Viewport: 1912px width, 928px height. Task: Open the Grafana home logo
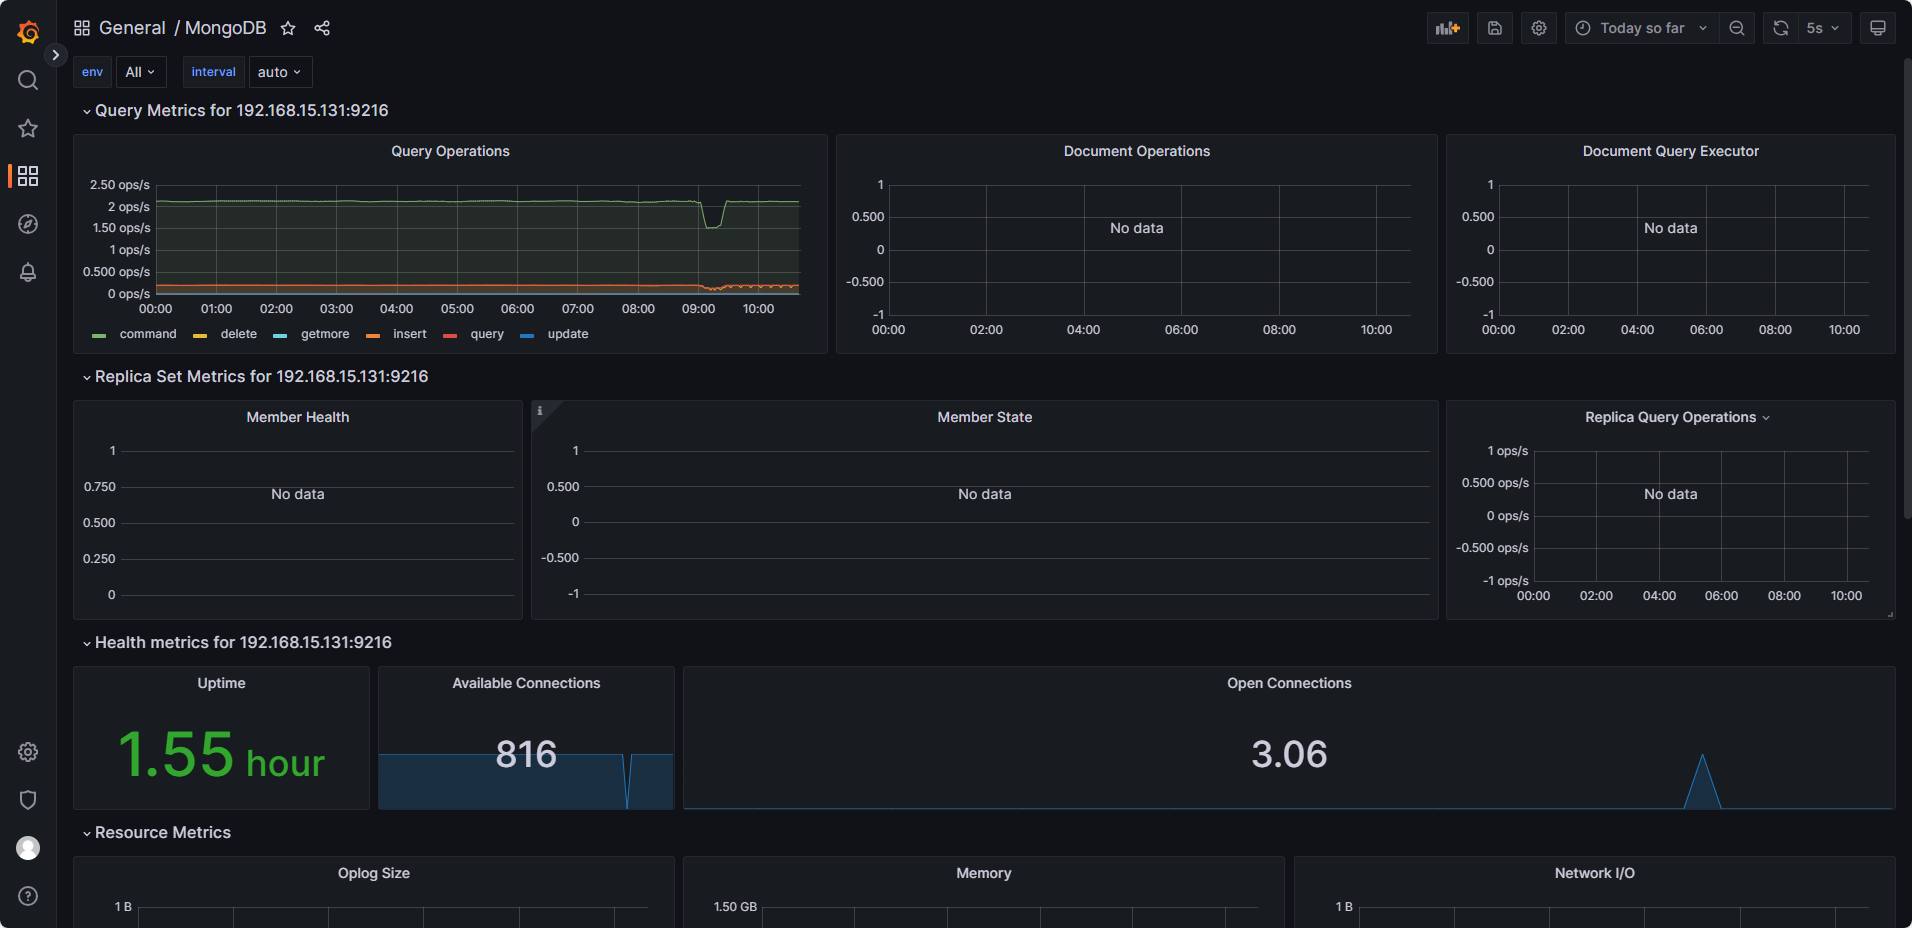pos(28,32)
